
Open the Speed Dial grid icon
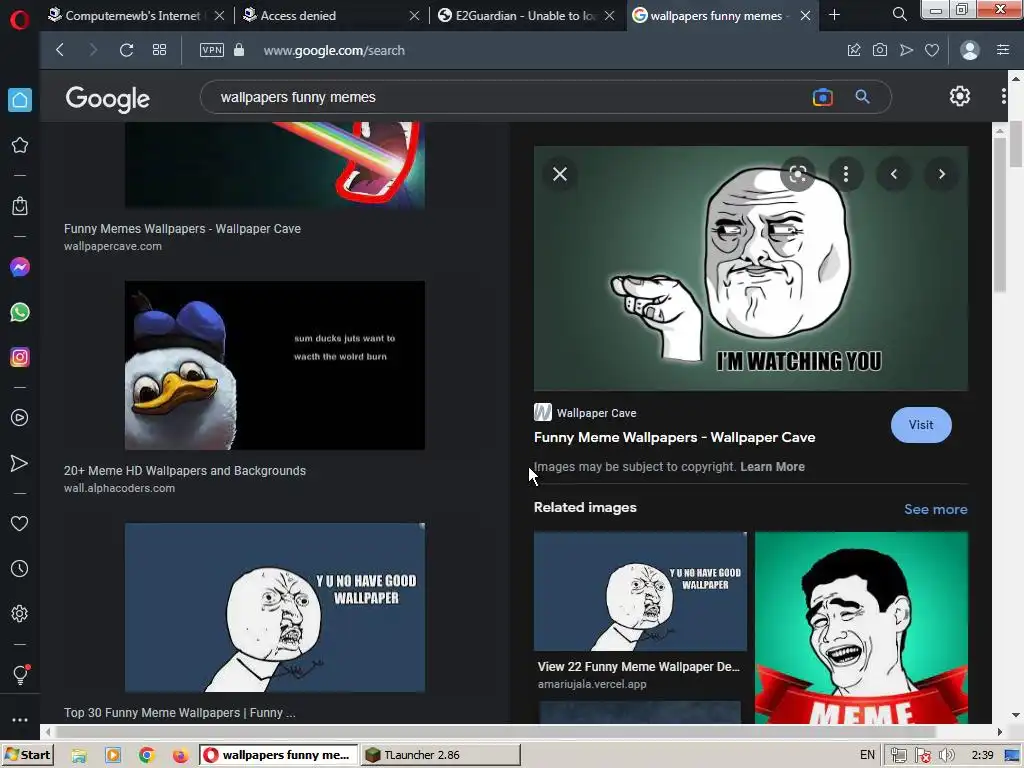click(x=159, y=50)
